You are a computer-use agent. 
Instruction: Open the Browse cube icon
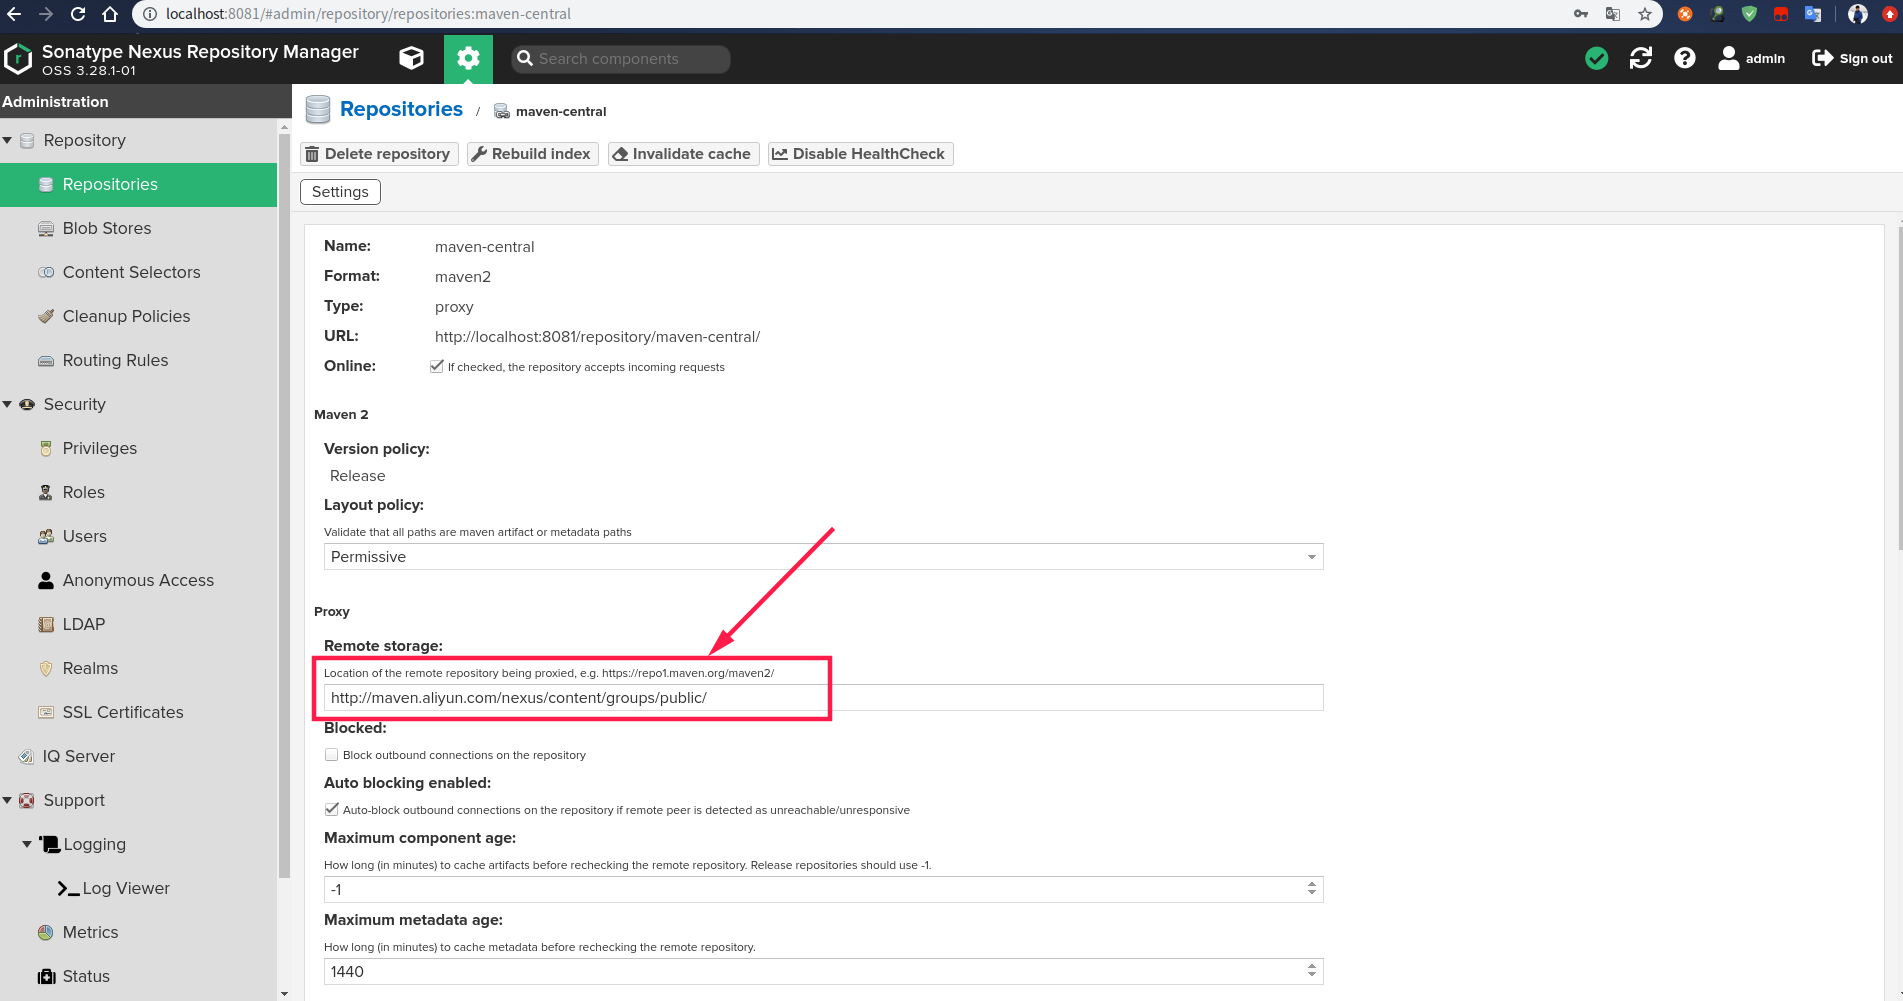tap(411, 58)
